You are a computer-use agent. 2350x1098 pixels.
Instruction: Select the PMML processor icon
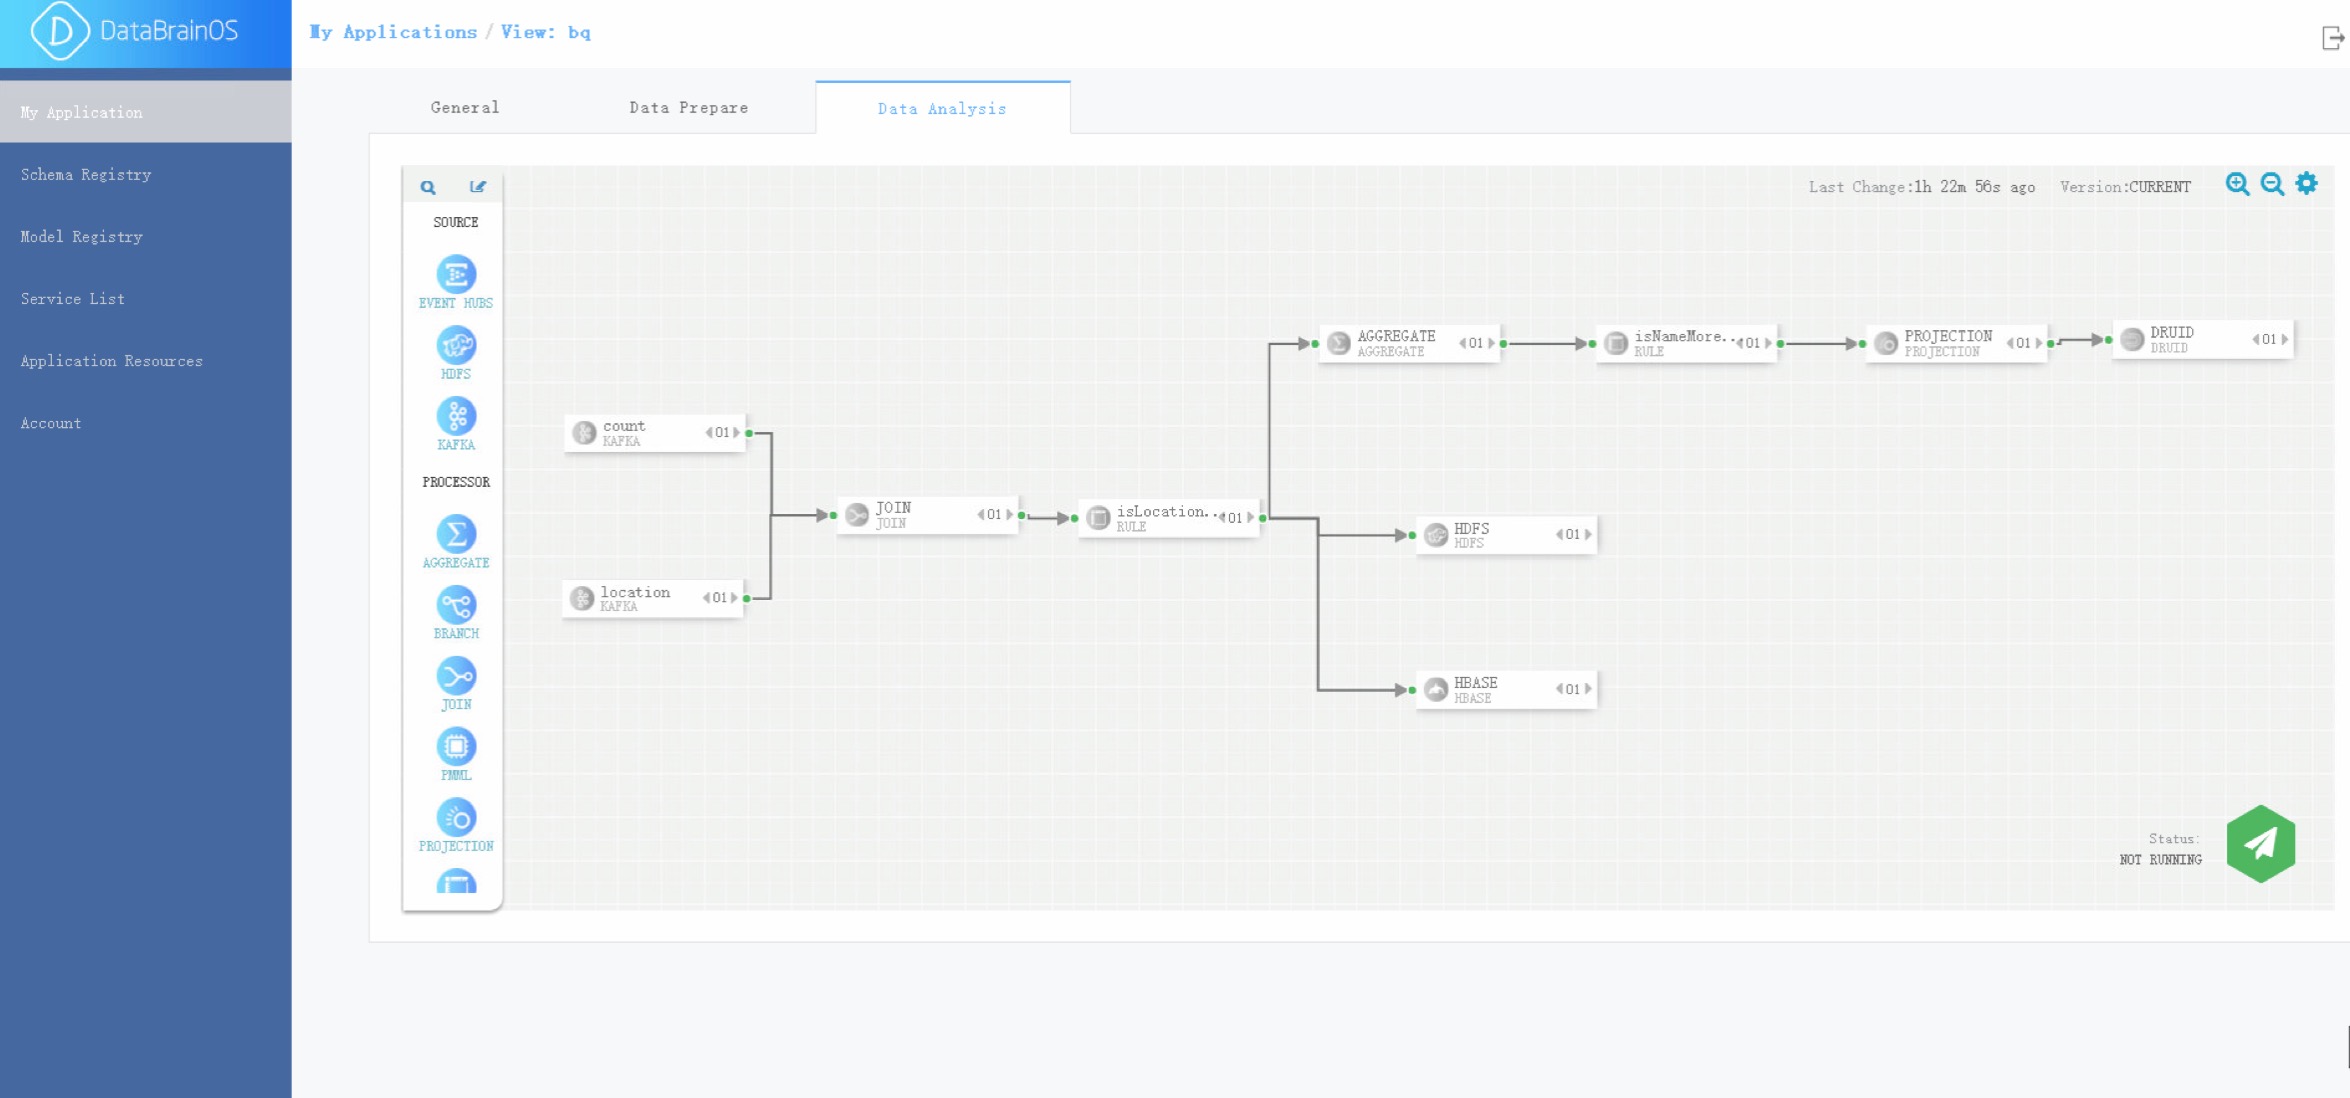[x=456, y=746]
